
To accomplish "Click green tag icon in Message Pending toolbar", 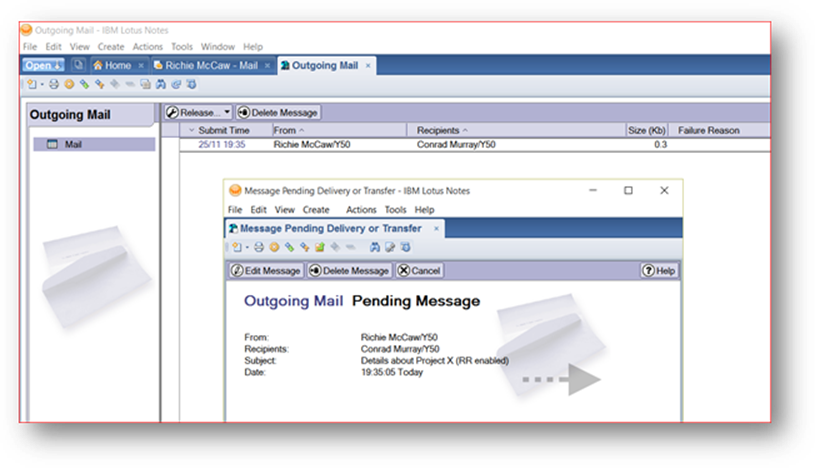I will tap(290, 248).
